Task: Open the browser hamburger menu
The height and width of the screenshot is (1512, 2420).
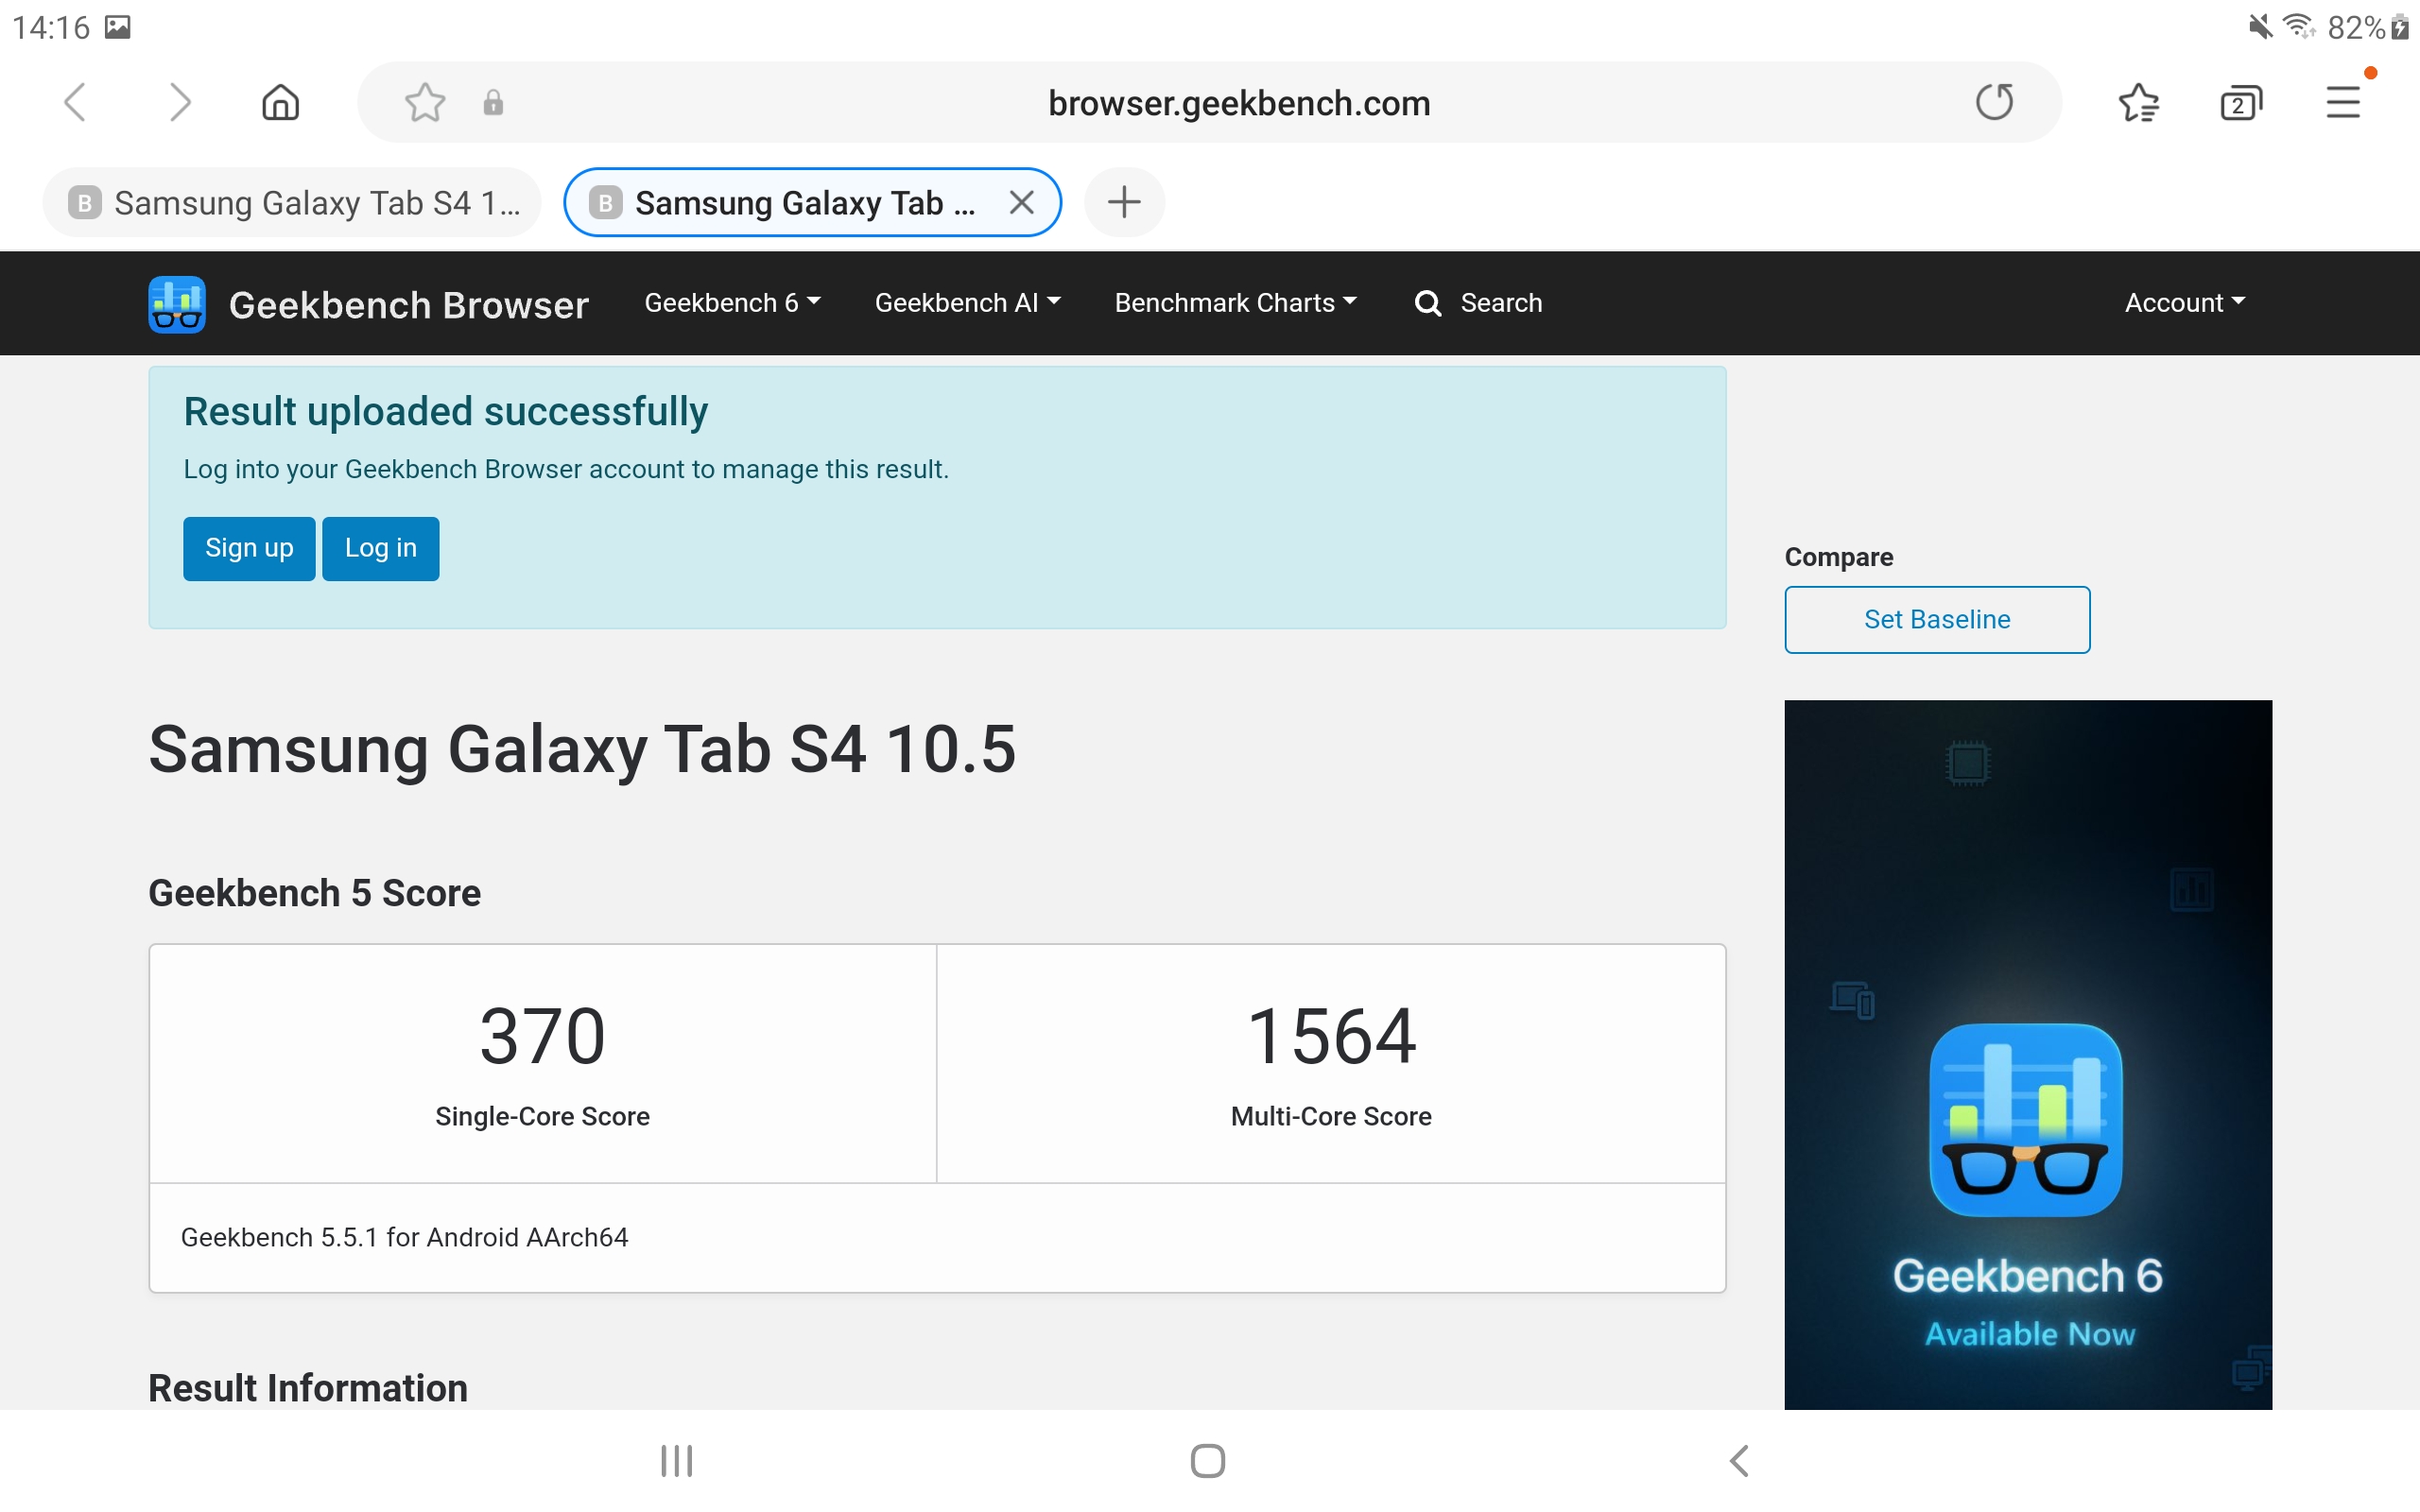Action: 2343,102
